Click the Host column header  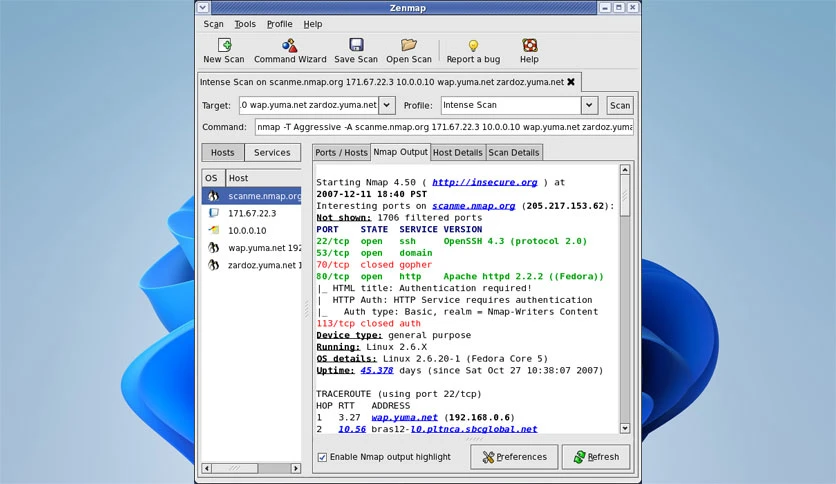click(263, 178)
